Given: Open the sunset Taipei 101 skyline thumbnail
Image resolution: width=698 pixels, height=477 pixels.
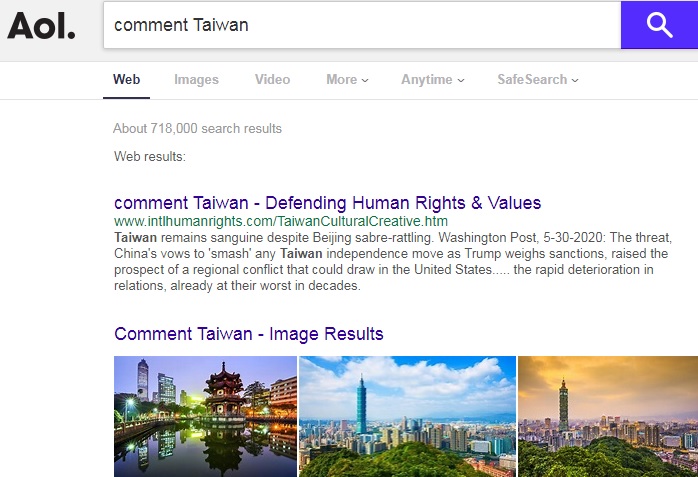Looking at the screenshot, I should pos(608,416).
